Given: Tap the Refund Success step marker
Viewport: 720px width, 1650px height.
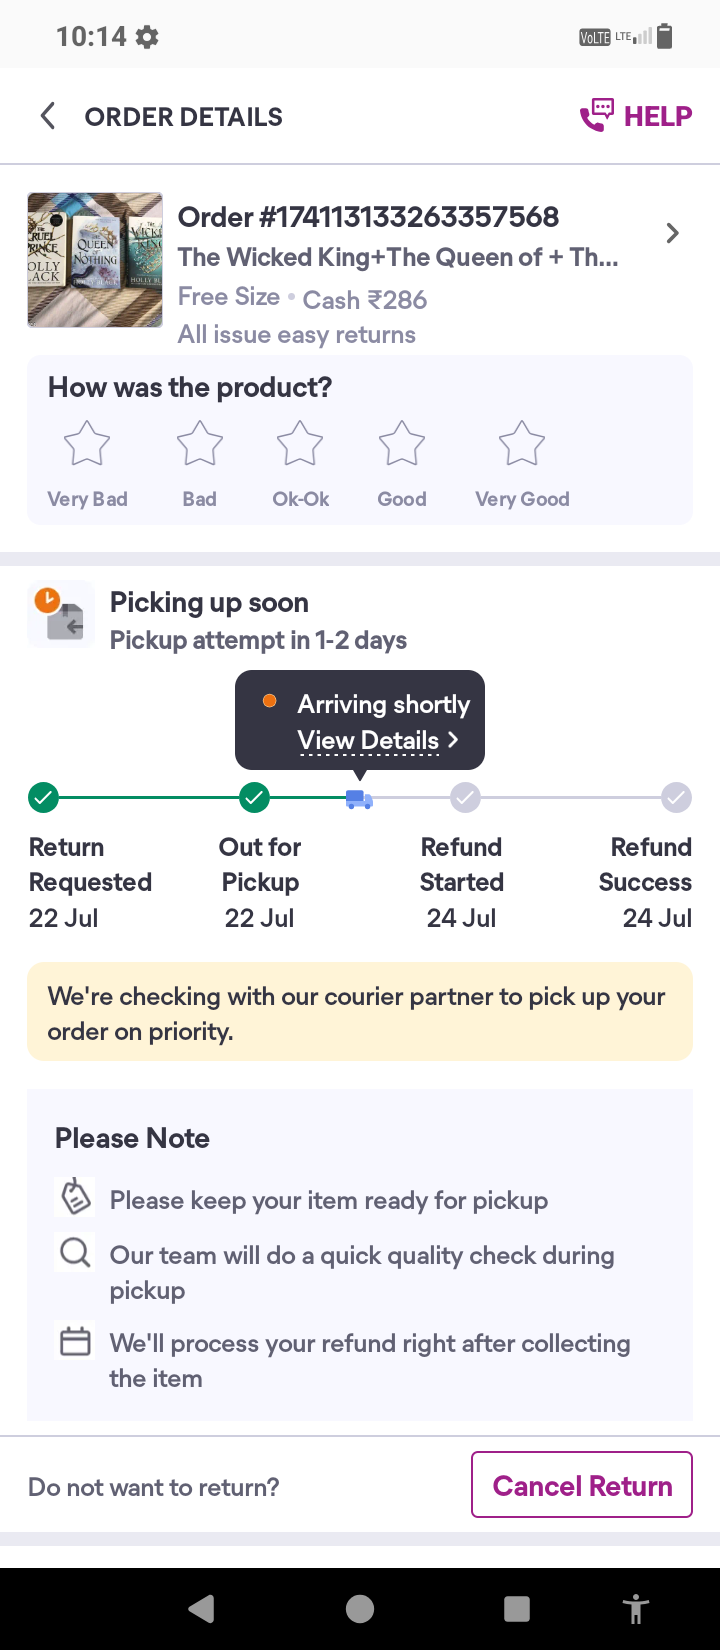Looking at the screenshot, I should pos(676,798).
